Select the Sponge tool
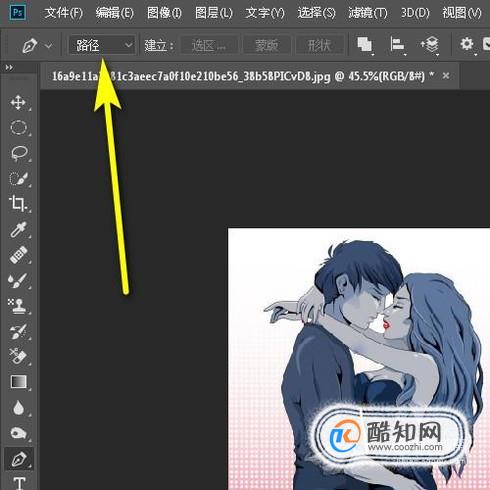 click(18, 433)
